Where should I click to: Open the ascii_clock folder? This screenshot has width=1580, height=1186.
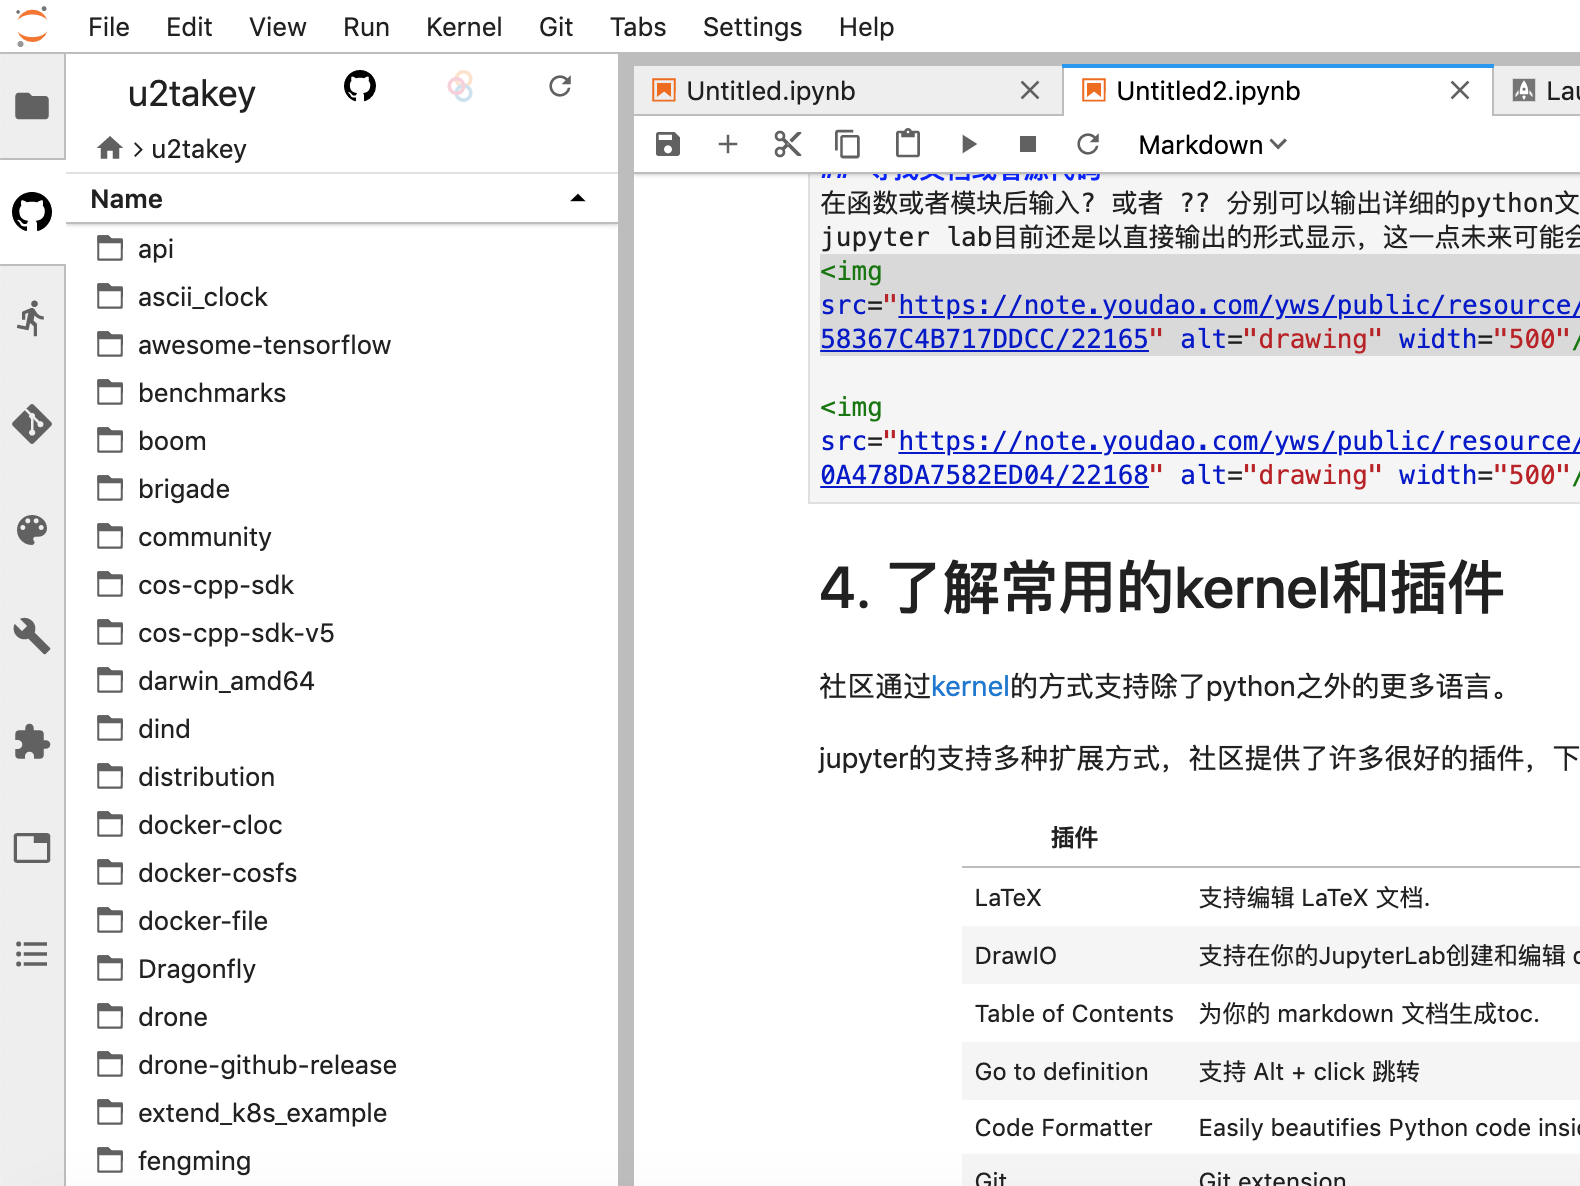pos(342,297)
